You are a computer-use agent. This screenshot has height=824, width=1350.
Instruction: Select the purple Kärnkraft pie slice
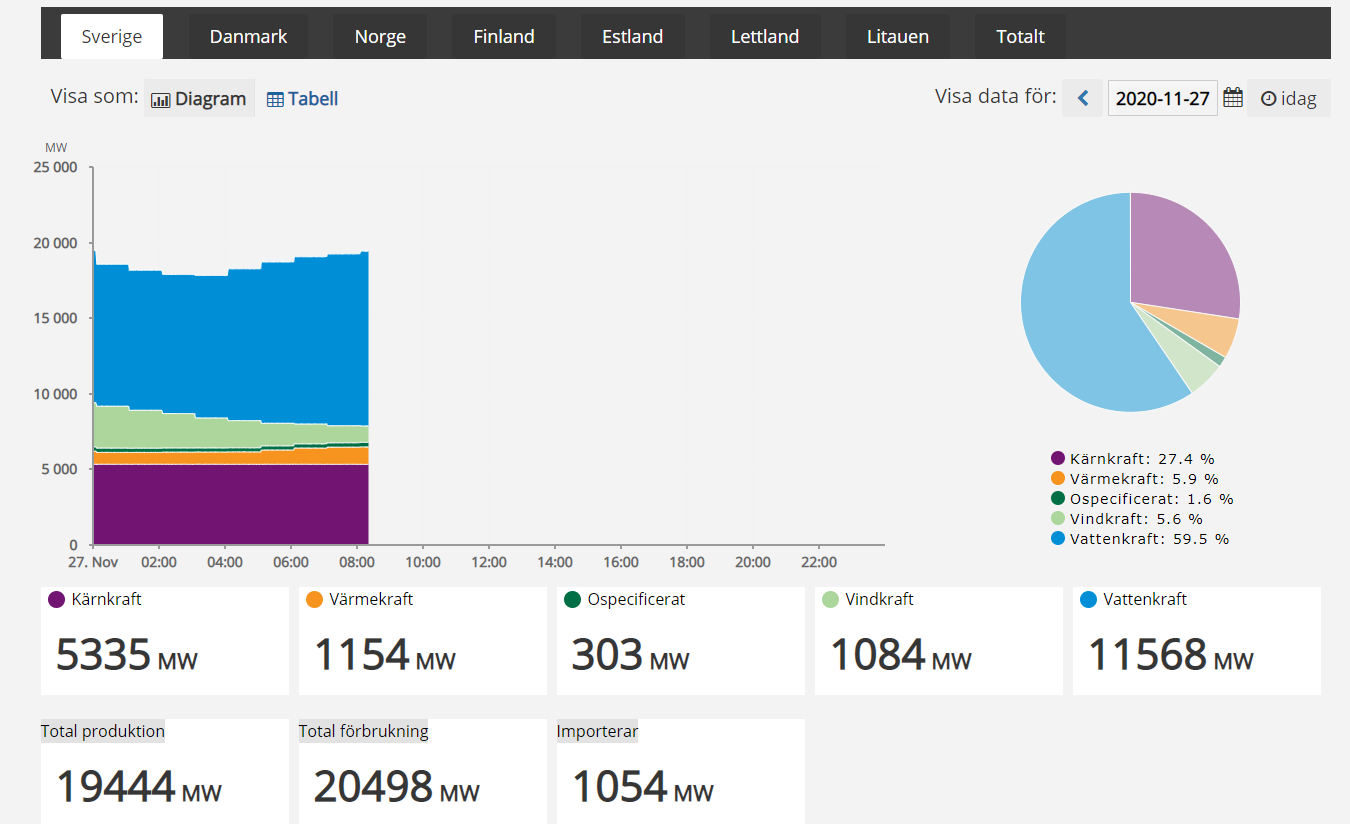point(1185,255)
